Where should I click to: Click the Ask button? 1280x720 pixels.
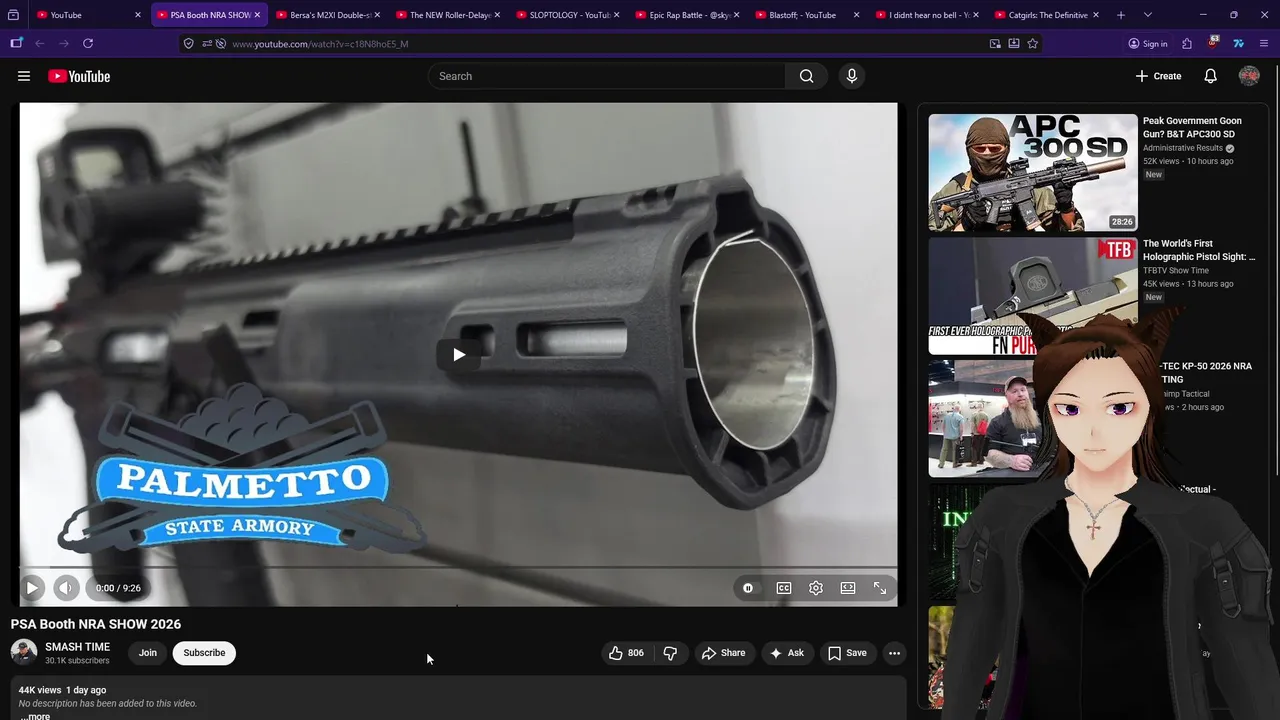point(787,653)
